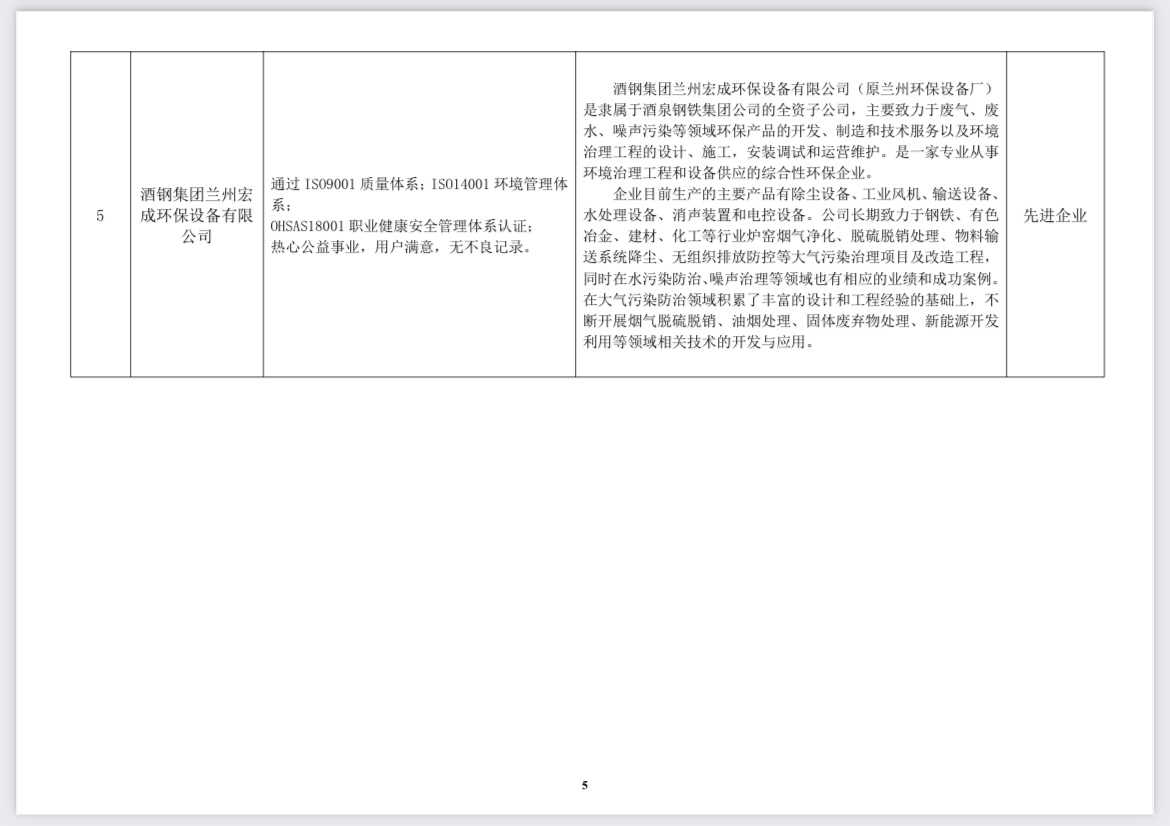Viewport: 1170px width, 826px height.
Task: Click the page number 5 in footer
Action: [x=585, y=785]
